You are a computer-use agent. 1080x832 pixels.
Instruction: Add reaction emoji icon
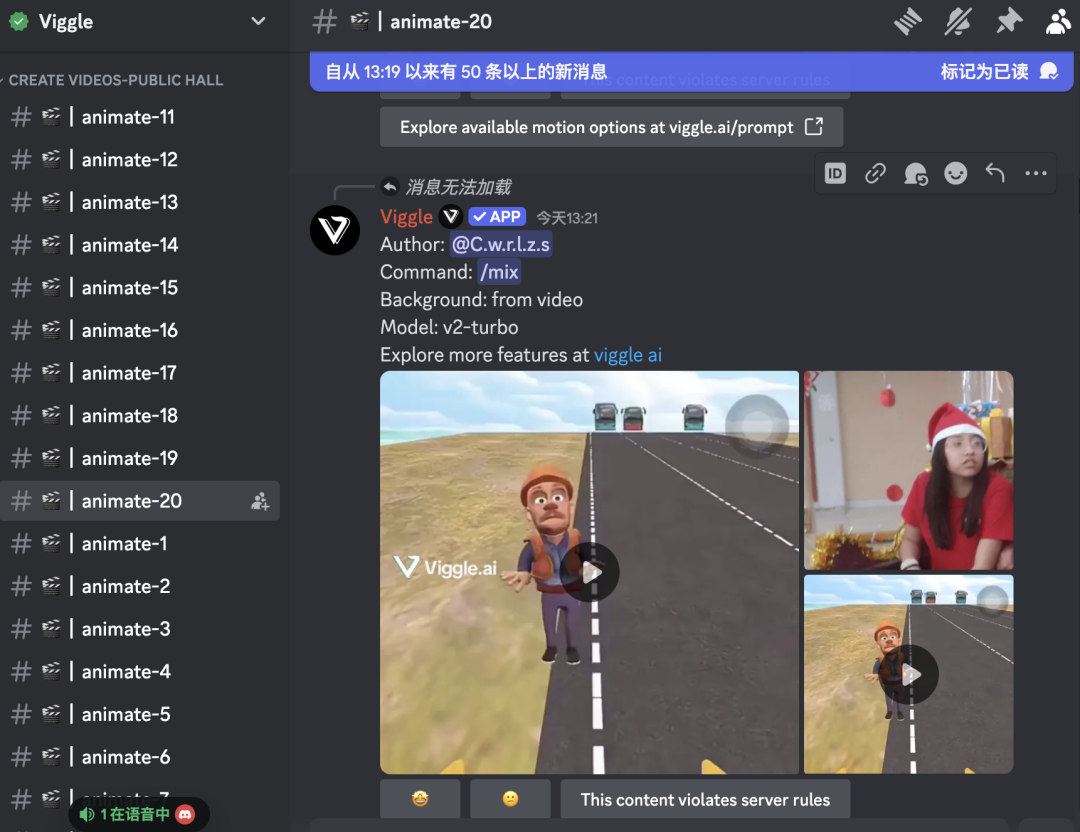(955, 174)
